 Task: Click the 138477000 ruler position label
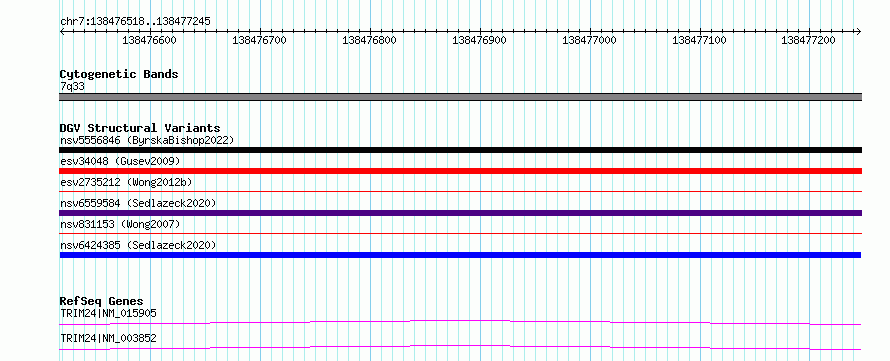tap(589, 40)
